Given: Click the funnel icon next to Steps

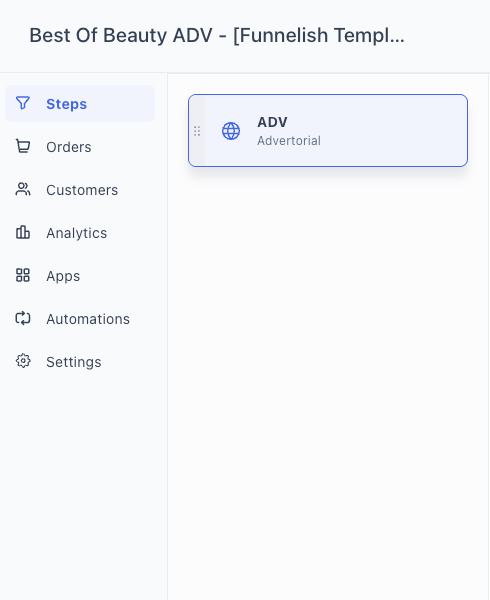Looking at the screenshot, I should (x=23, y=103).
